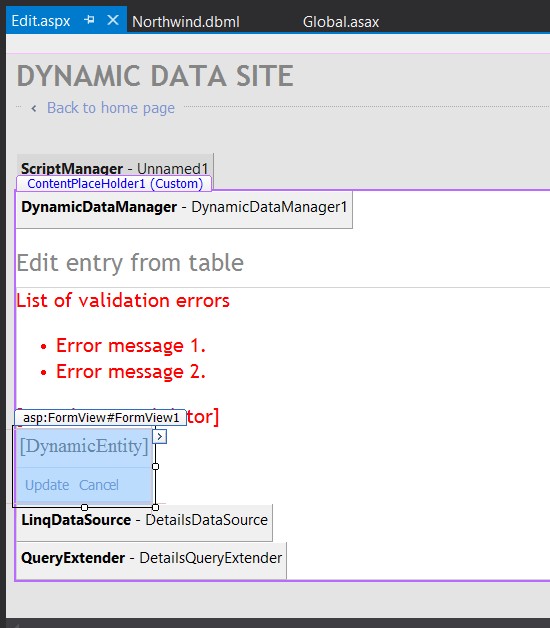
Task: Pin the Edit.aspx tab
Action: [x=89, y=20]
